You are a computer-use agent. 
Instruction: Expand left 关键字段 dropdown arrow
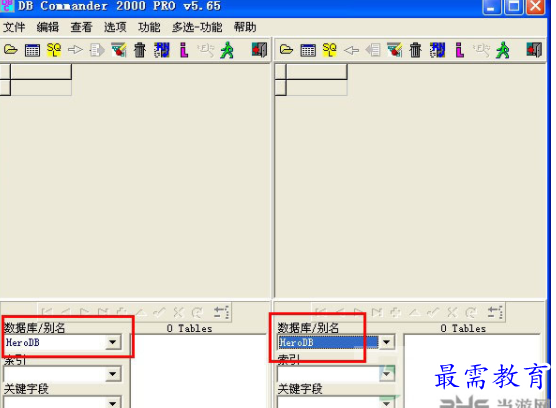pyautogui.click(x=113, y=403)
